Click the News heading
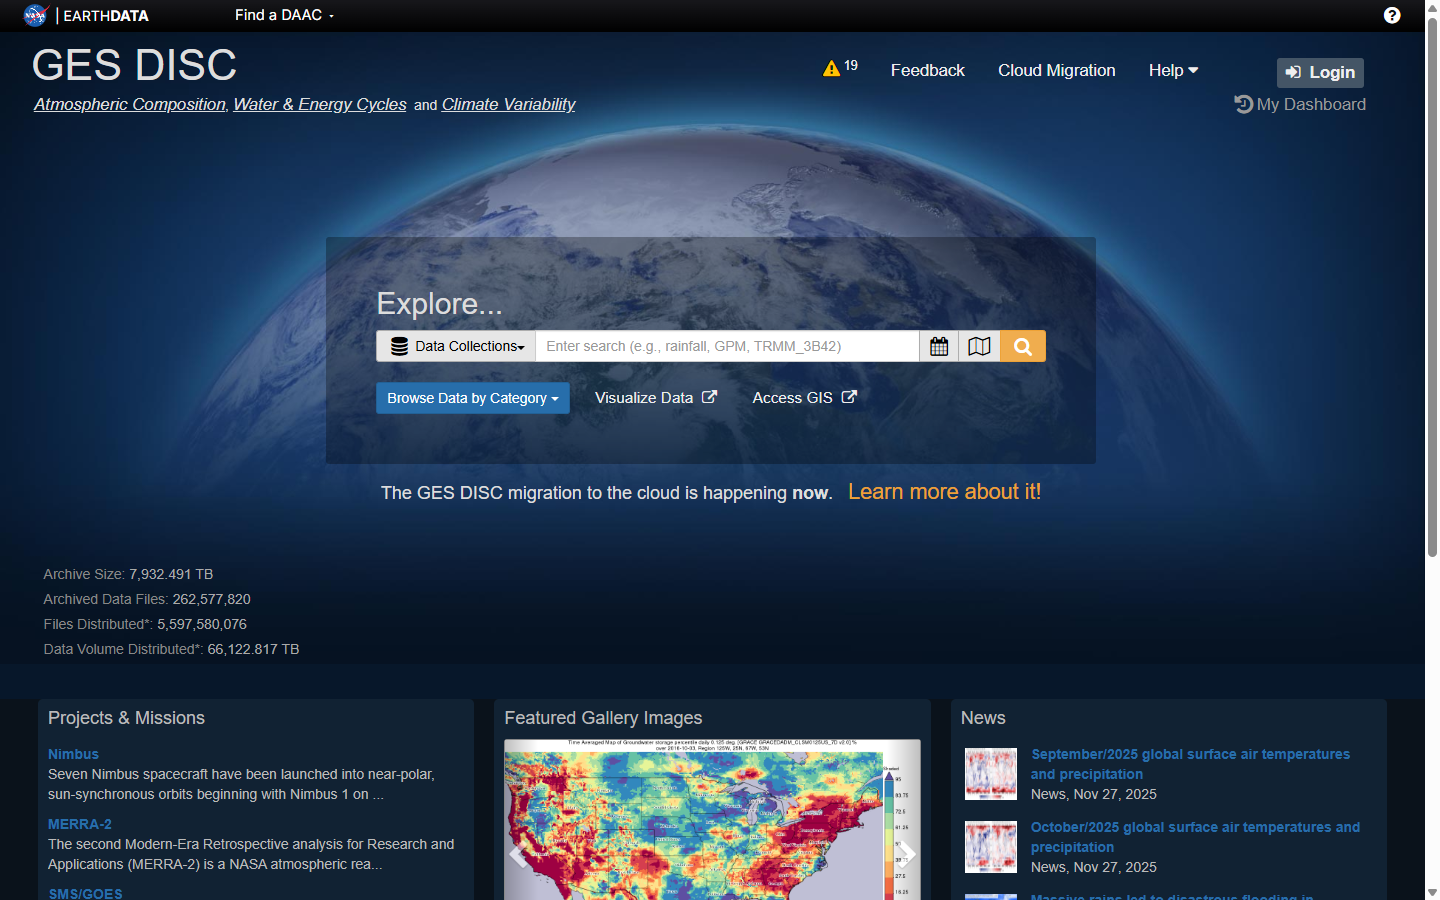 (x=983, y=718)
